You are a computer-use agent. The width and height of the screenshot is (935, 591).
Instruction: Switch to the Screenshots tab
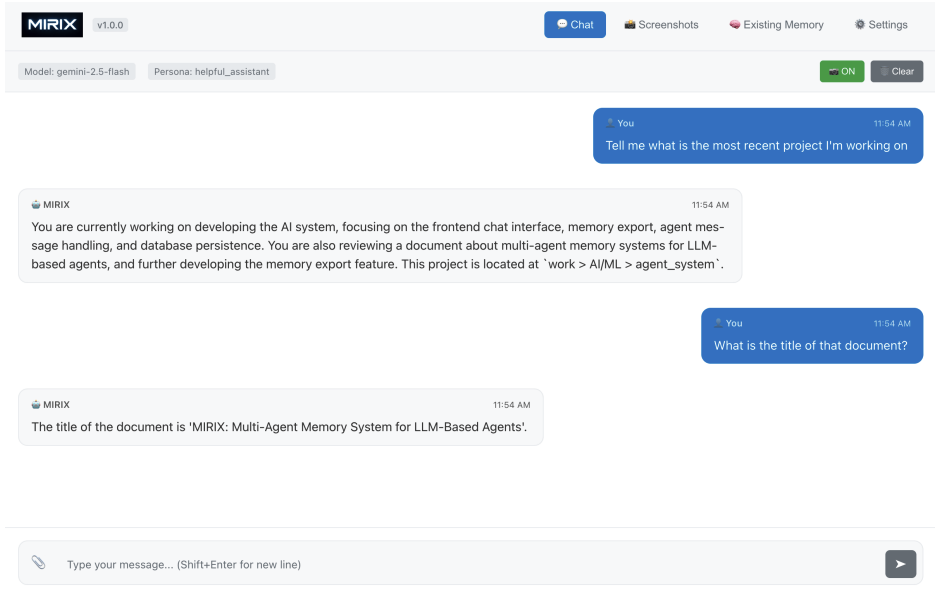click(661, 25)
